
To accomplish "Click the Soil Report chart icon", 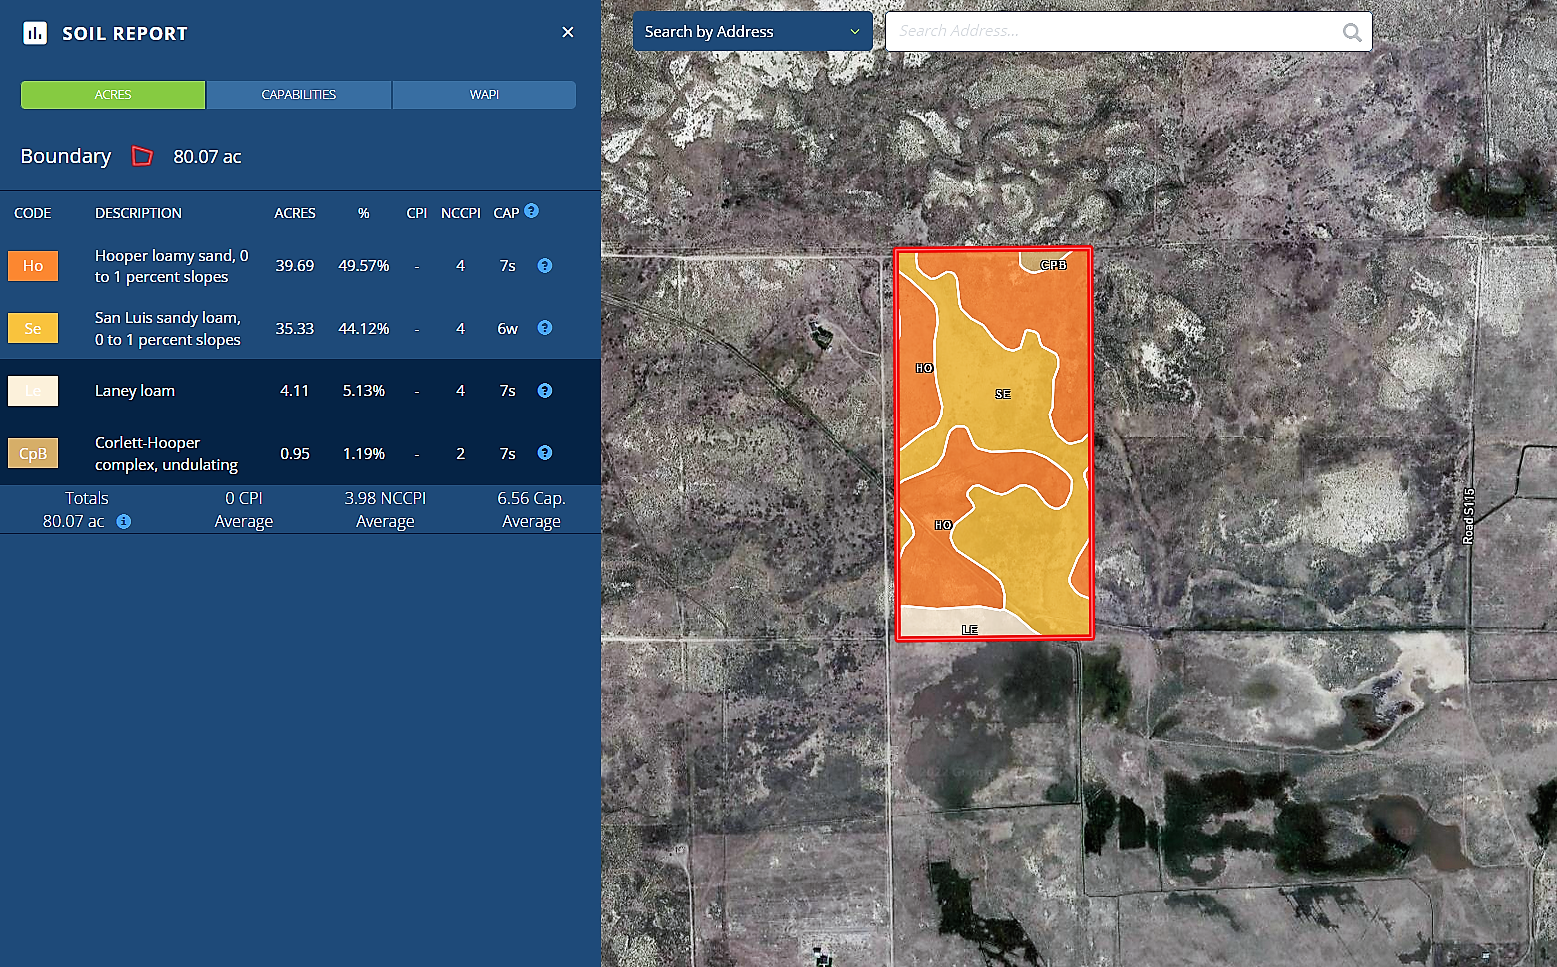I will pos(35,33).
